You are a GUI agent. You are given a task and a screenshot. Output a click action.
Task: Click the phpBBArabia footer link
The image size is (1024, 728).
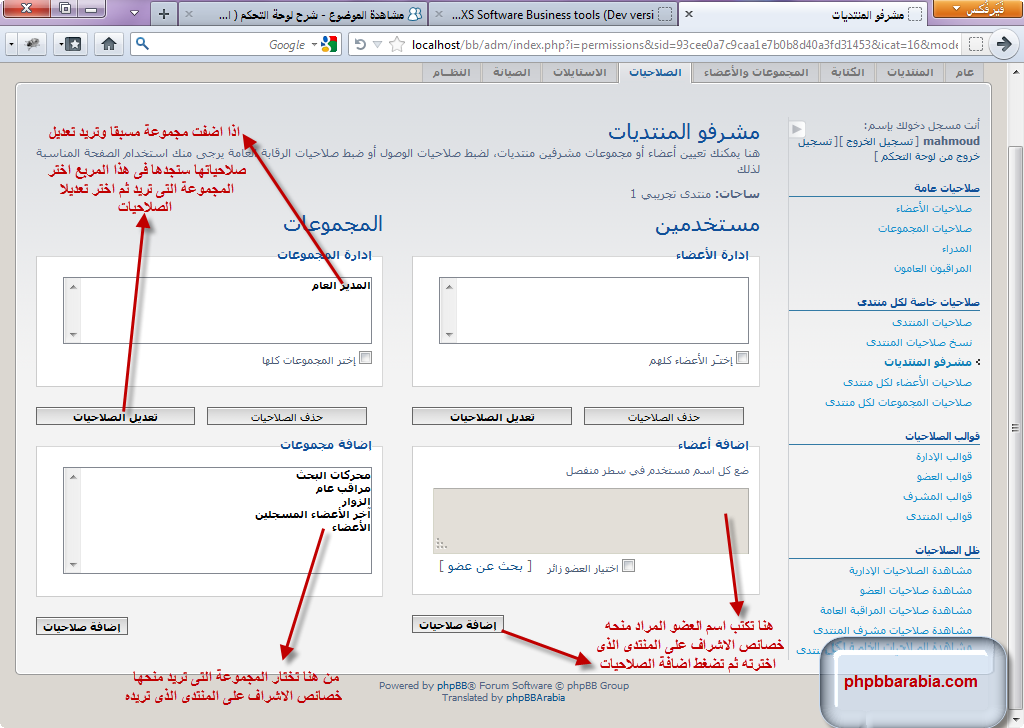pyautogui.click(x=536, y=697)
